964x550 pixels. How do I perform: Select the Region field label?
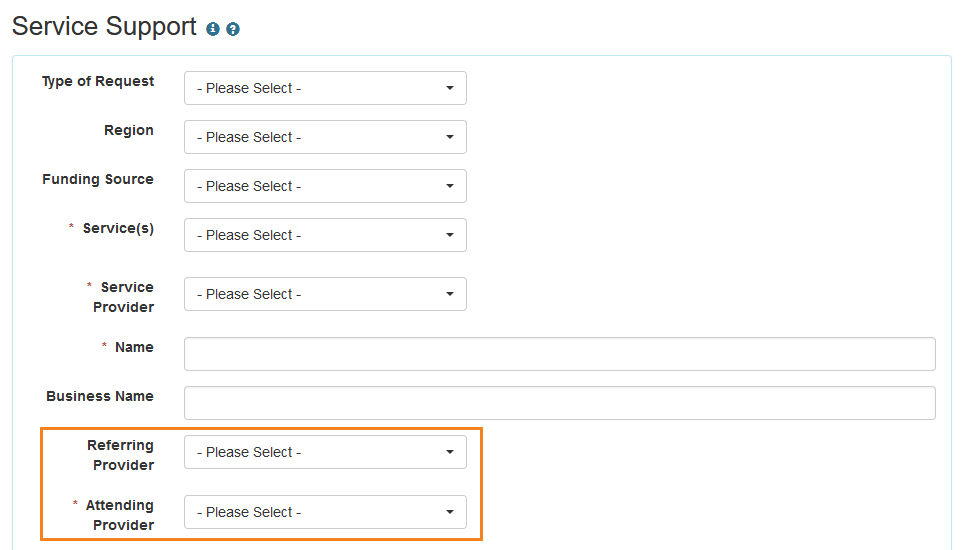pos(129,131)
